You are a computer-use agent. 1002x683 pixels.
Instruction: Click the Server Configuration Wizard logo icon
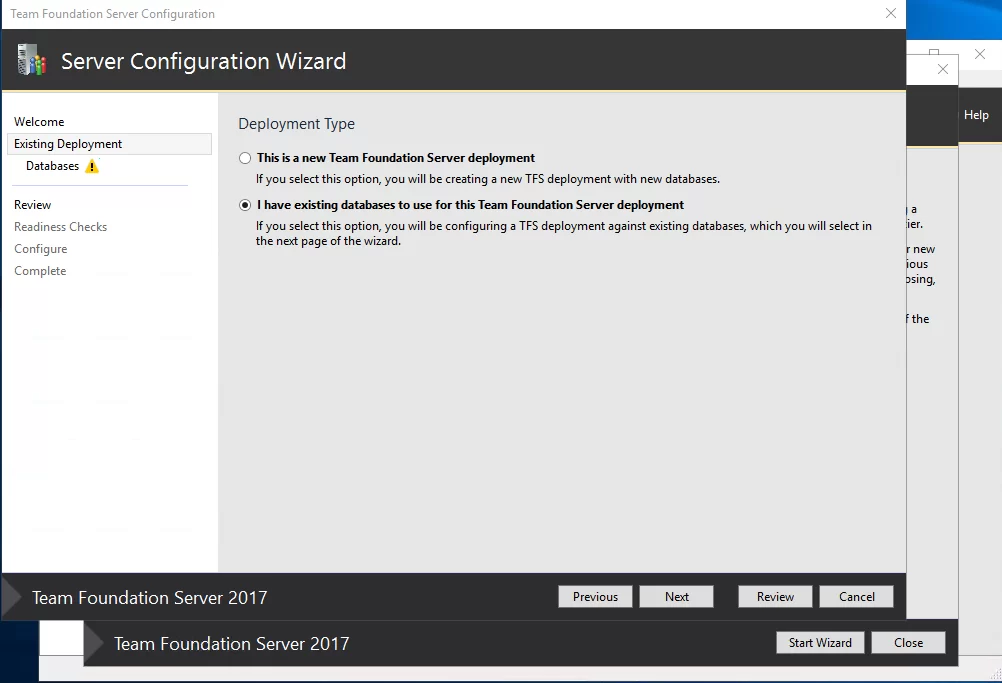pyautogui.click(x=32, y=60)
